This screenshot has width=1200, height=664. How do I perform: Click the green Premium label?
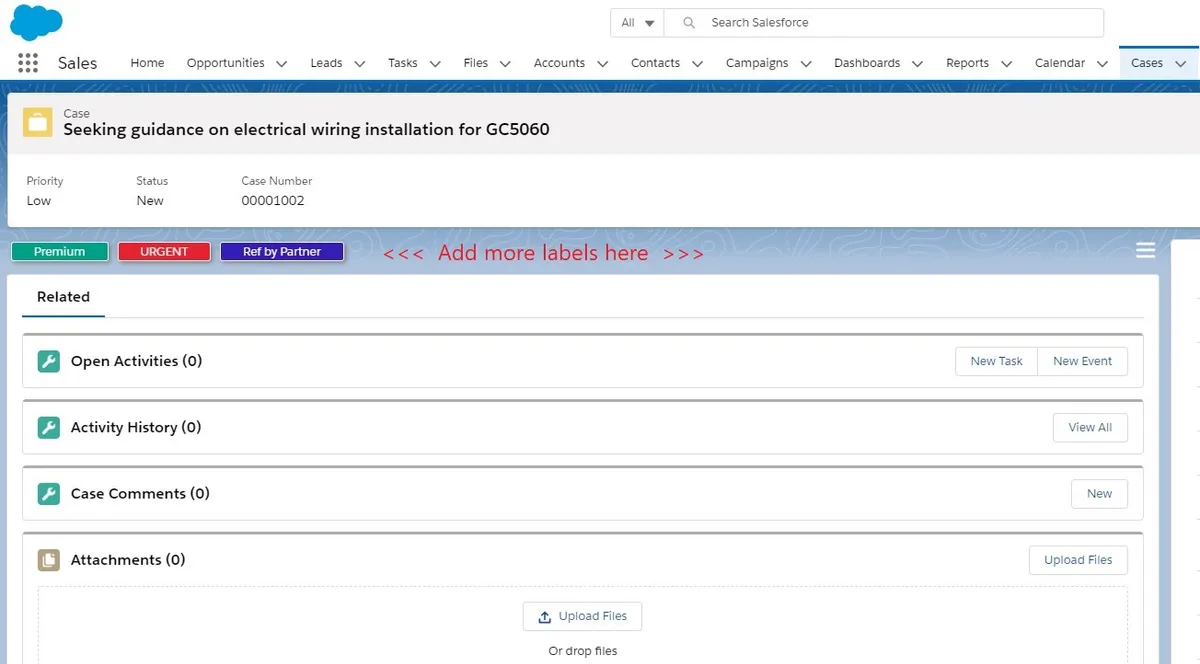60,252
